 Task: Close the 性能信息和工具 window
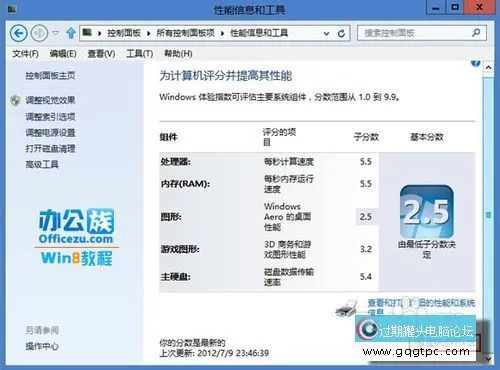480,8
